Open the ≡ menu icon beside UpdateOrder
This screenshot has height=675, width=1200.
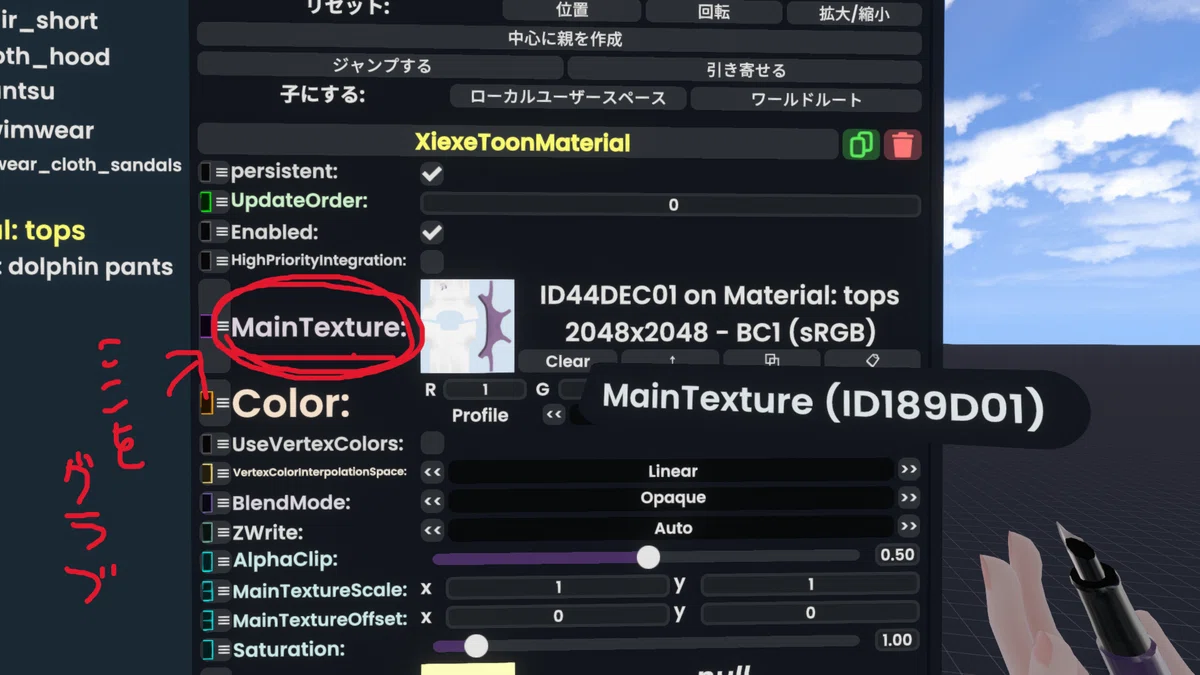point(222,202)
